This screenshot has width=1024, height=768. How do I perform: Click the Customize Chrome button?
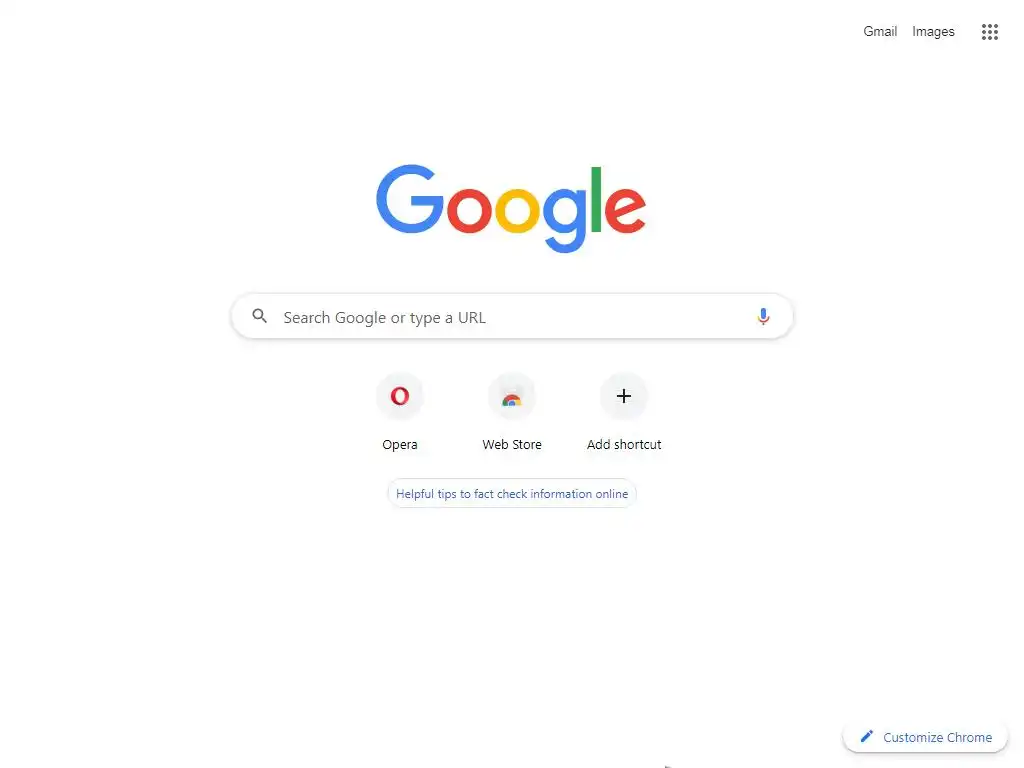pos(925,737)
